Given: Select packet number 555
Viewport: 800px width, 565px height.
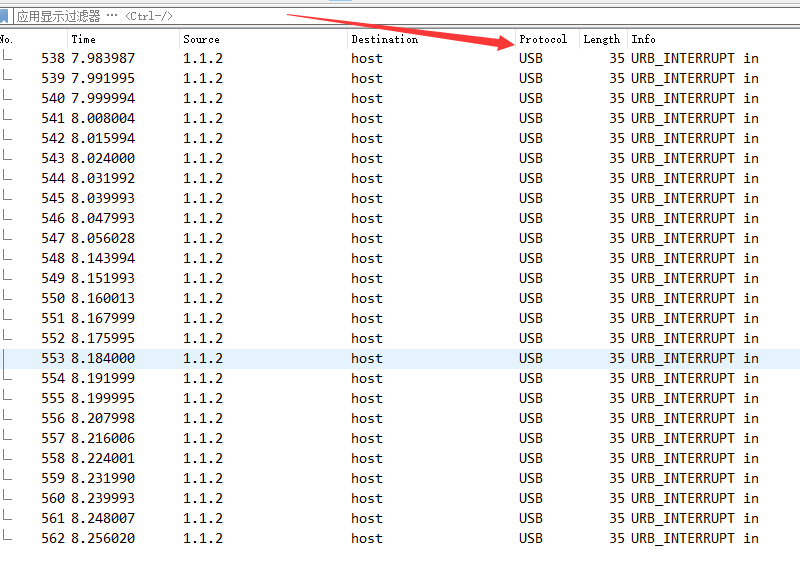Looking at the screenshot, I should tap(400, 398).
